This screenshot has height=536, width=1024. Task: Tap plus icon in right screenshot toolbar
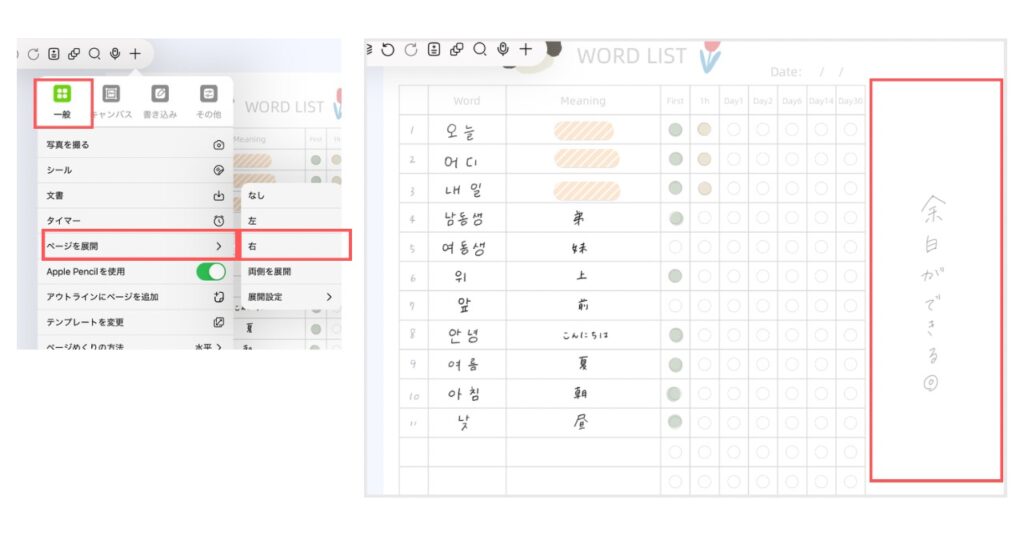click(526, 50)
